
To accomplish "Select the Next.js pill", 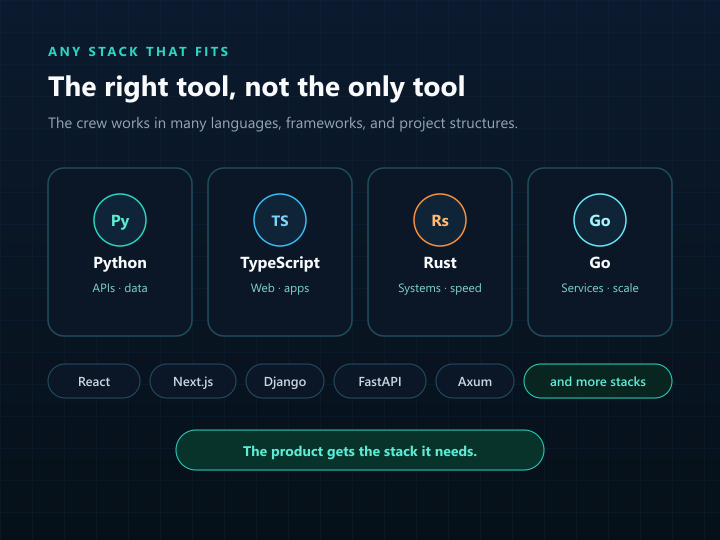I will point(193,381).
